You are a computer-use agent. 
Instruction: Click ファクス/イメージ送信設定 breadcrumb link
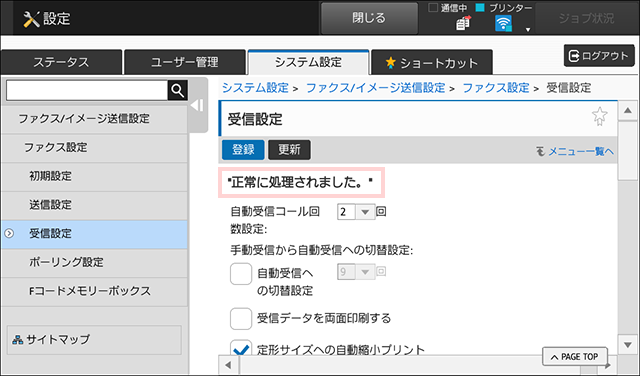(376, 88)
